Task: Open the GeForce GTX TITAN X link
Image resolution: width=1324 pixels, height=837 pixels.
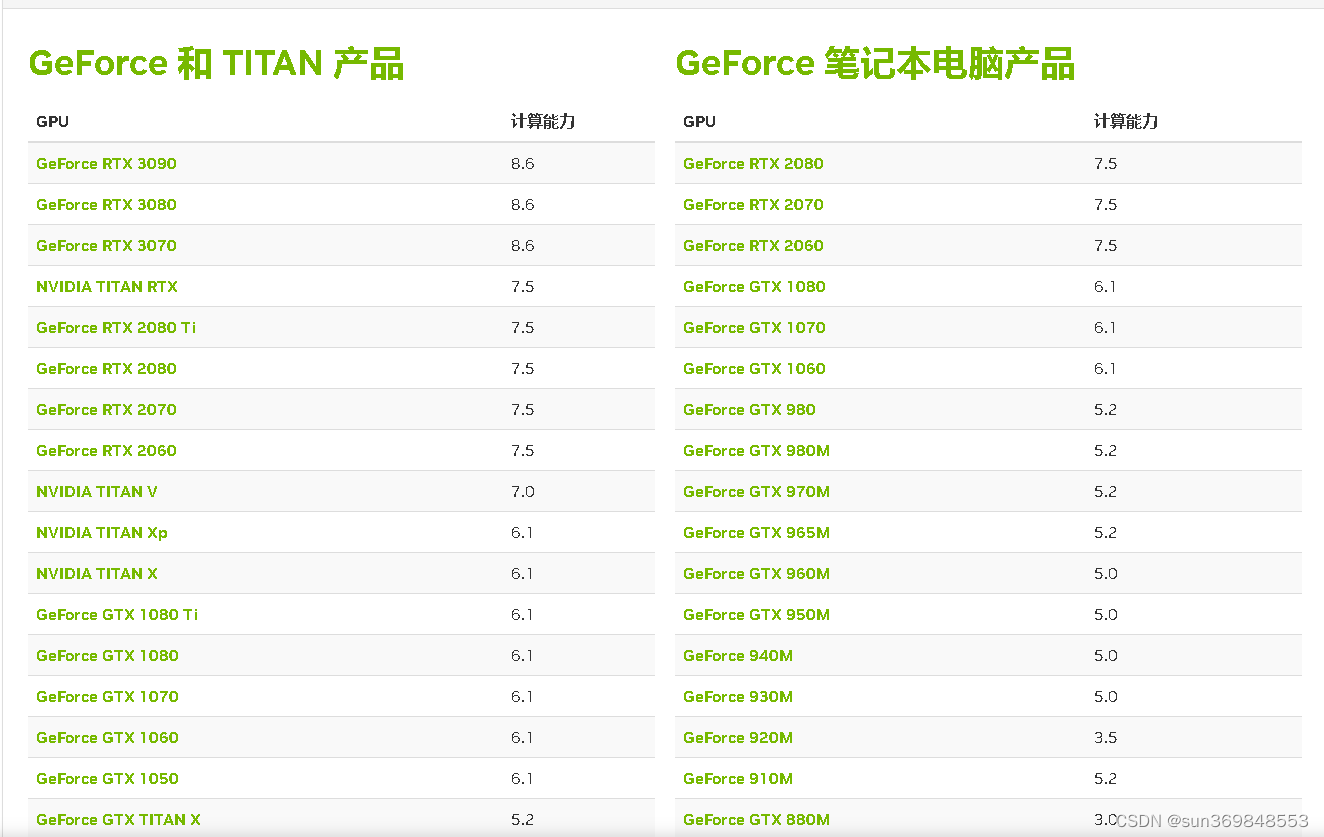Action: [x=118, y=819]
